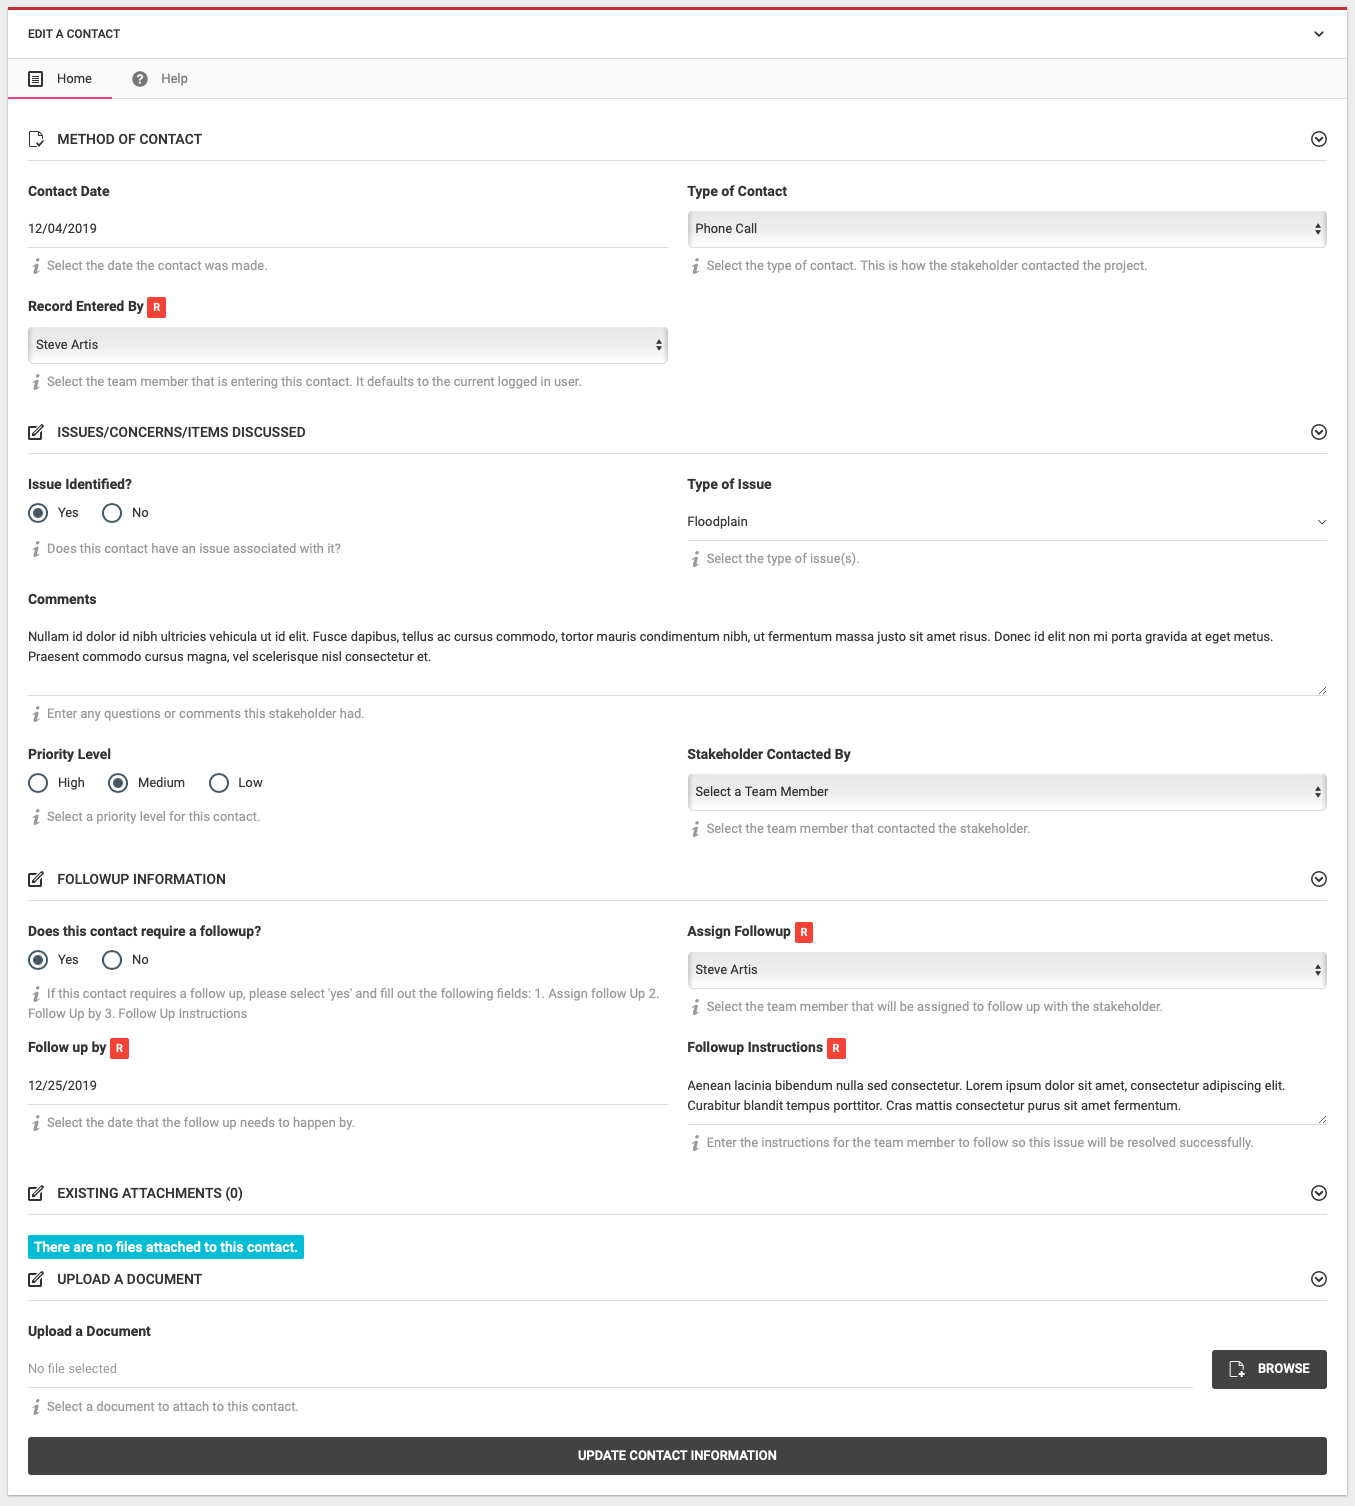
Task: Click the Help question mark icon
Action: [140, 79]
